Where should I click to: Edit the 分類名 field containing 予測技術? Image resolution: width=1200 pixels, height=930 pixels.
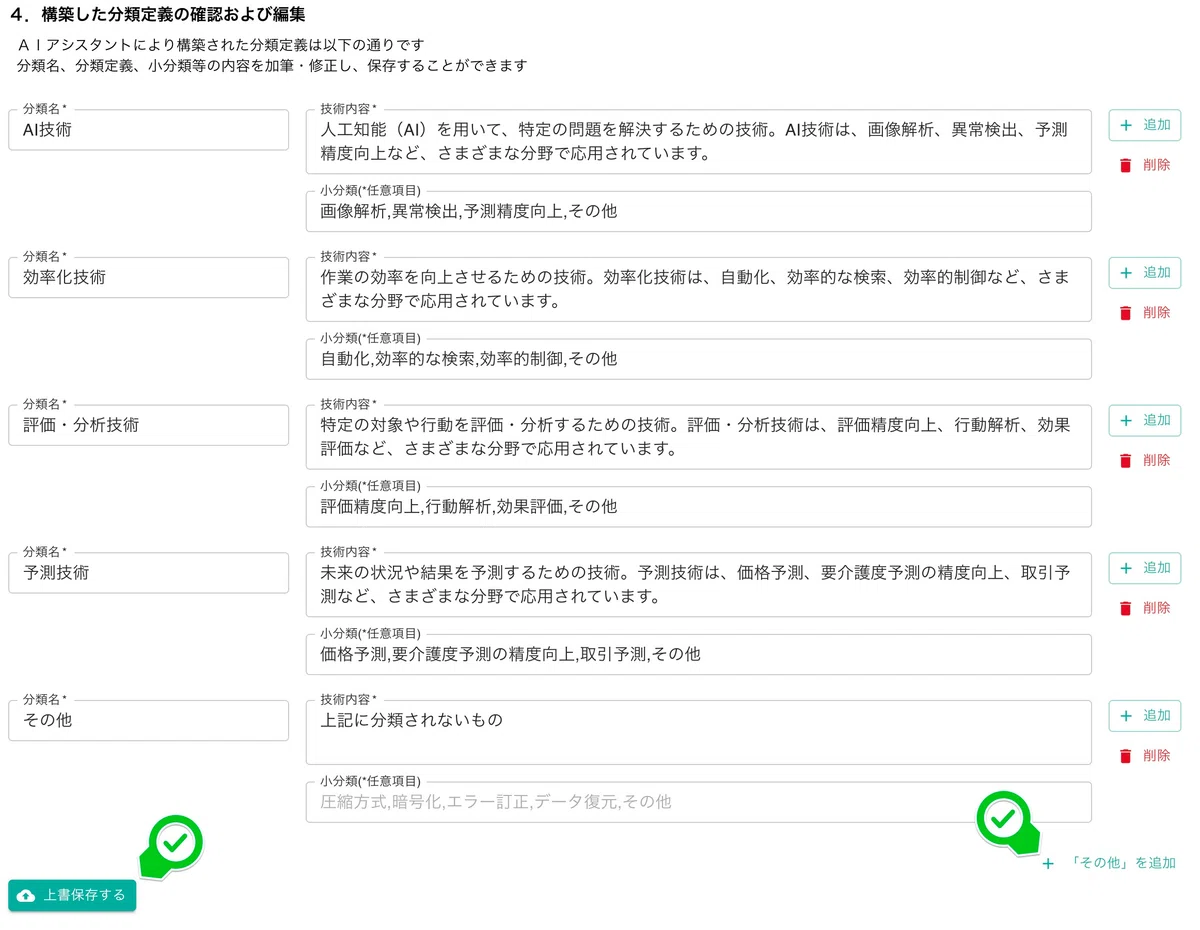click(149, 573)
